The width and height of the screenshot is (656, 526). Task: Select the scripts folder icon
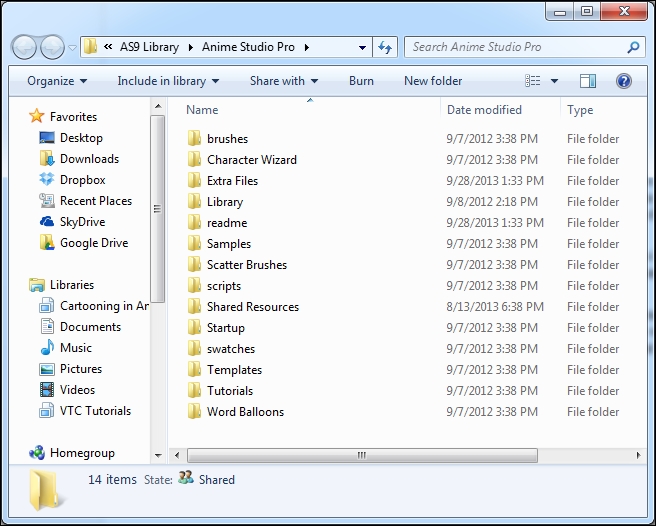coord(194,285)
